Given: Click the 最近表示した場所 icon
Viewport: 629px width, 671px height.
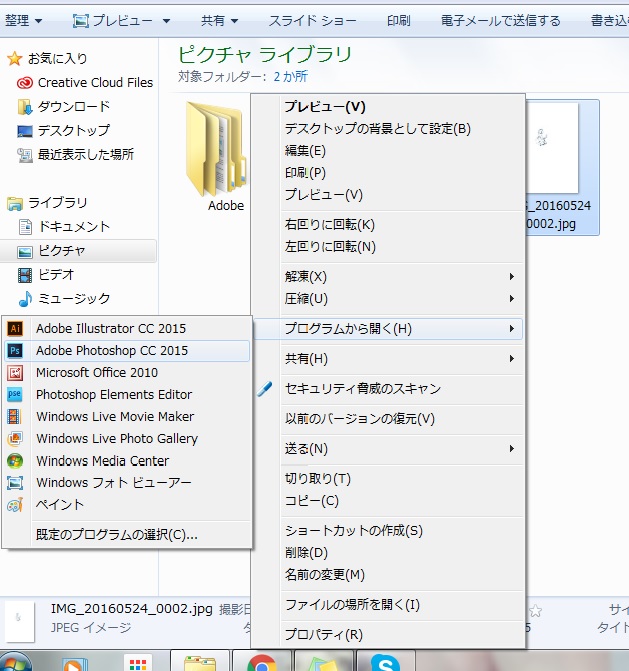Looking at the screenshot, I should 25,155.
